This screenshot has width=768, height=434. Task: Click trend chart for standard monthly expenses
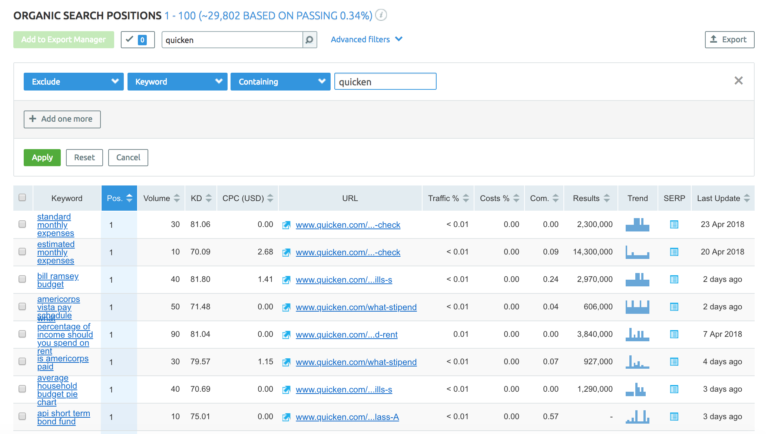point(637,224)
